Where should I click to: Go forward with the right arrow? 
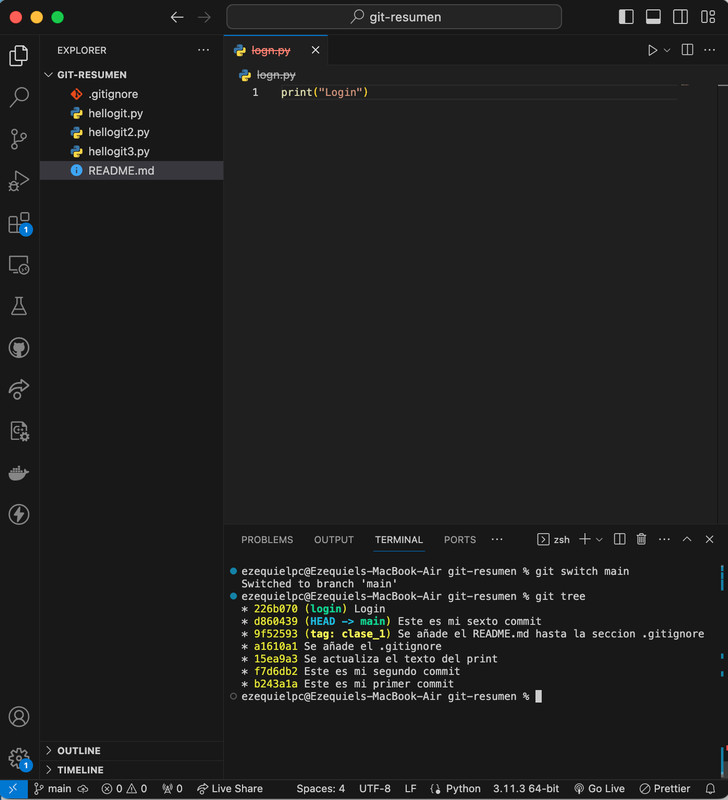click(x=204, y=17)
